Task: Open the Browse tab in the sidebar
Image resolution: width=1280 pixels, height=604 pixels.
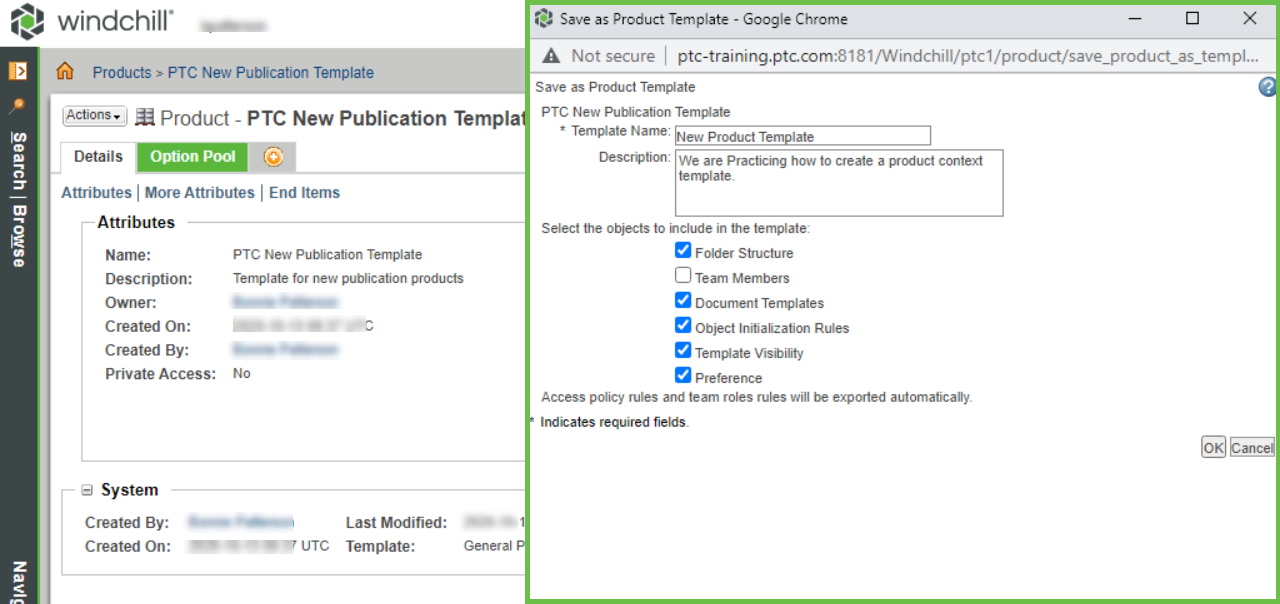Action: 18,236
